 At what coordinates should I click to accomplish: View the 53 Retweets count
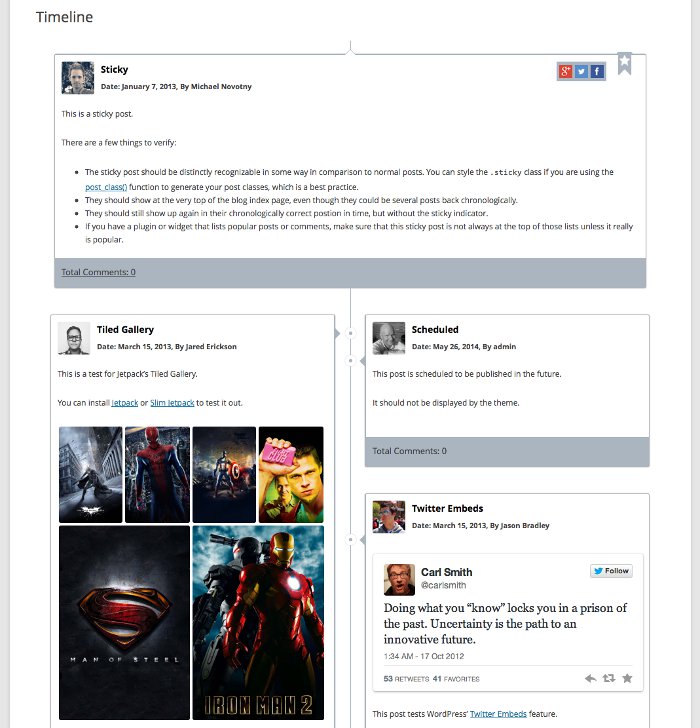pyautogui.click(x=406, y=679)
